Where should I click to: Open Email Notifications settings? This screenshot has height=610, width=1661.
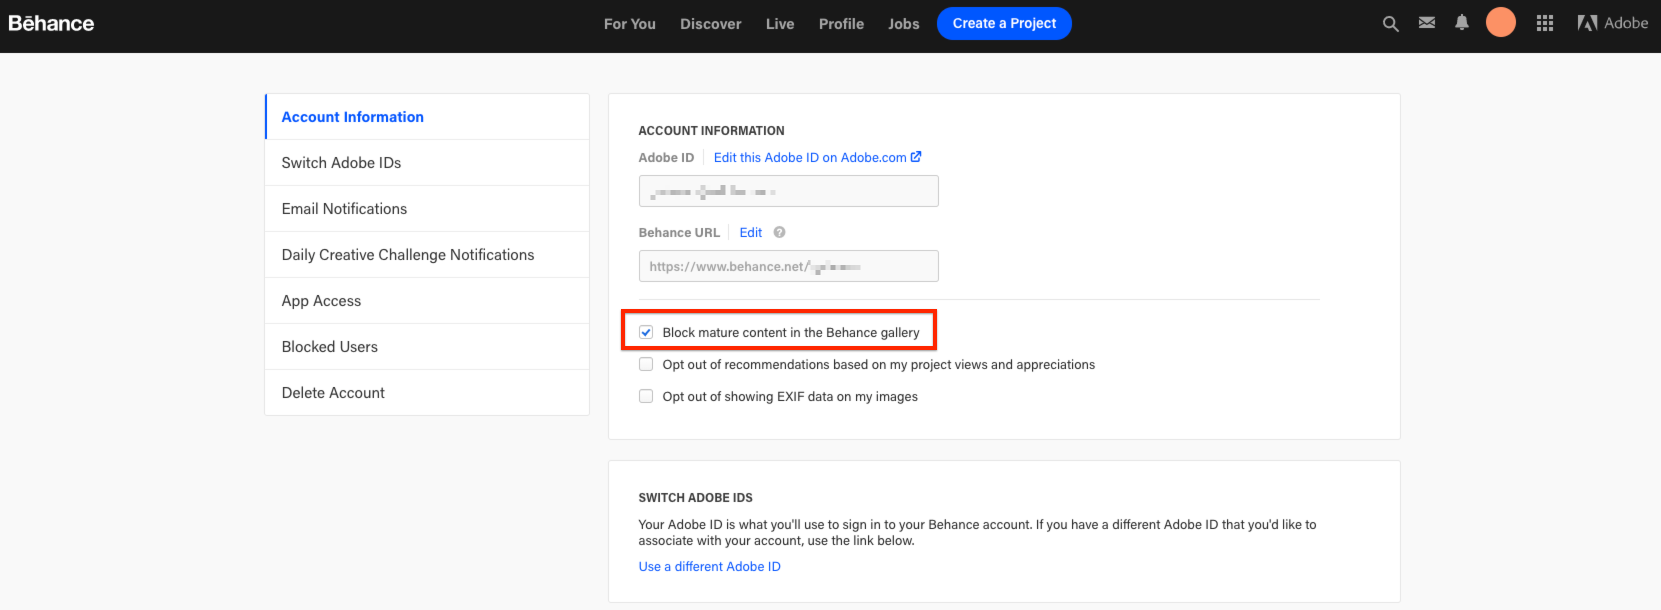427,209
